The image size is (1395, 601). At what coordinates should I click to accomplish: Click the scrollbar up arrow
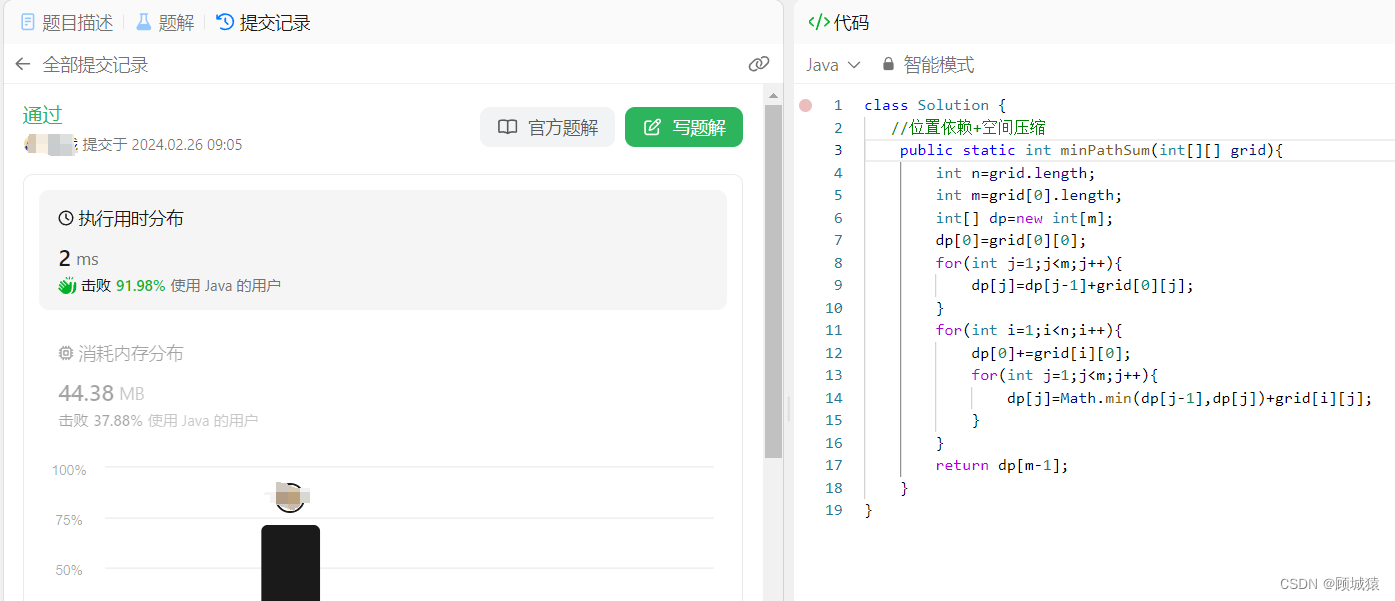tap(773, 95)
